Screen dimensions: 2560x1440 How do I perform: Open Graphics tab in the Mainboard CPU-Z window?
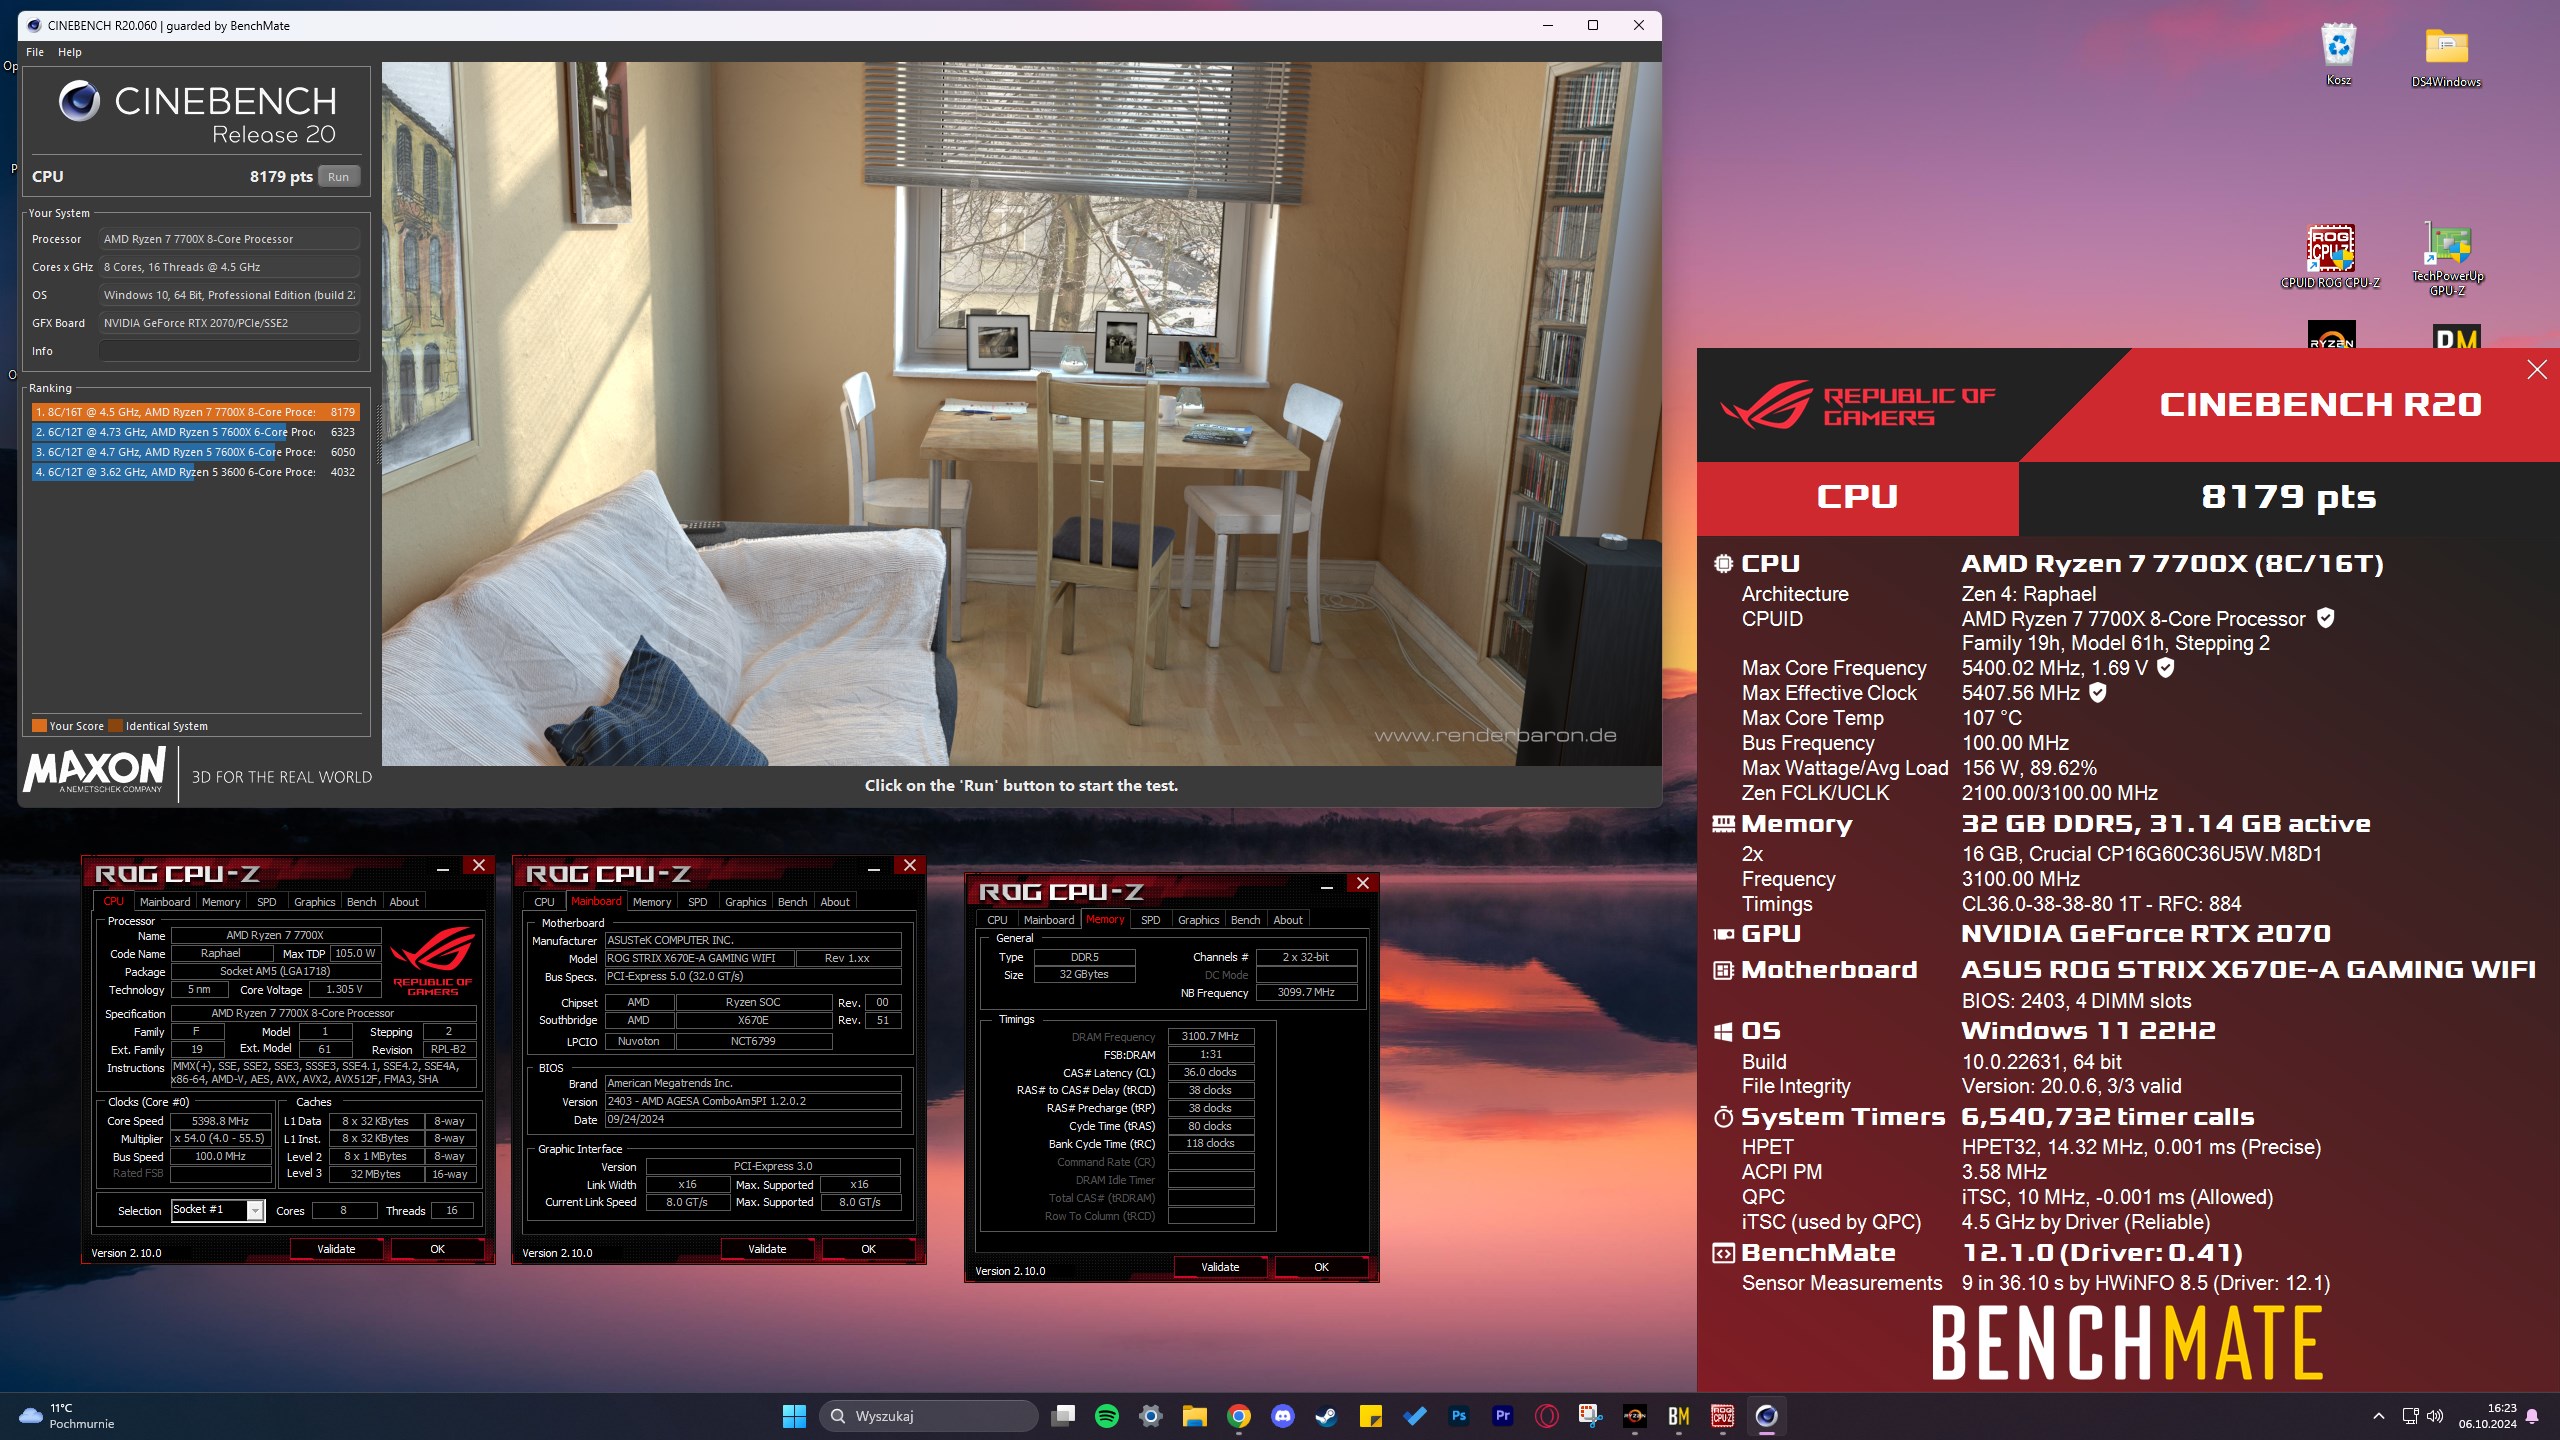(x=746, y=902)
